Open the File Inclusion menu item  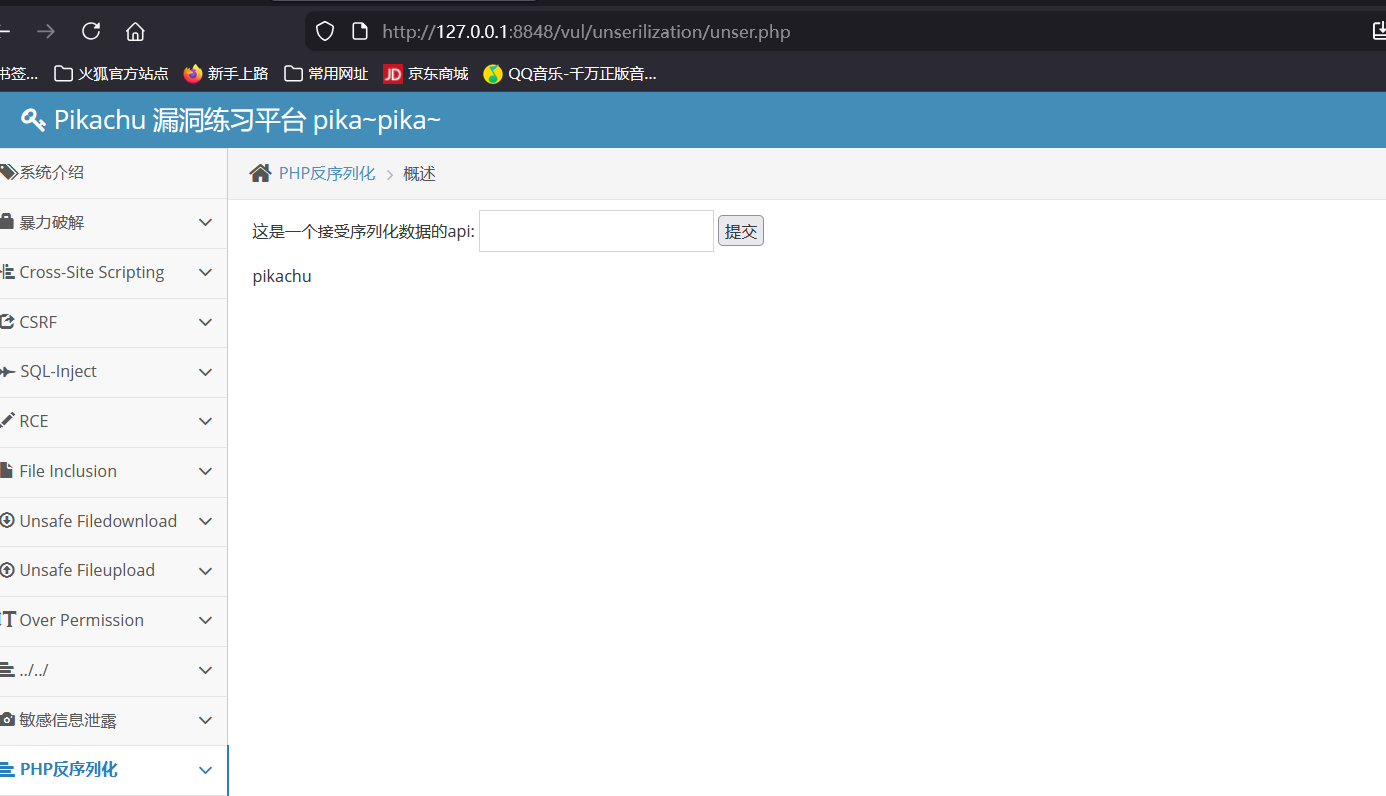pyautogui.click(x=68, y=471)
